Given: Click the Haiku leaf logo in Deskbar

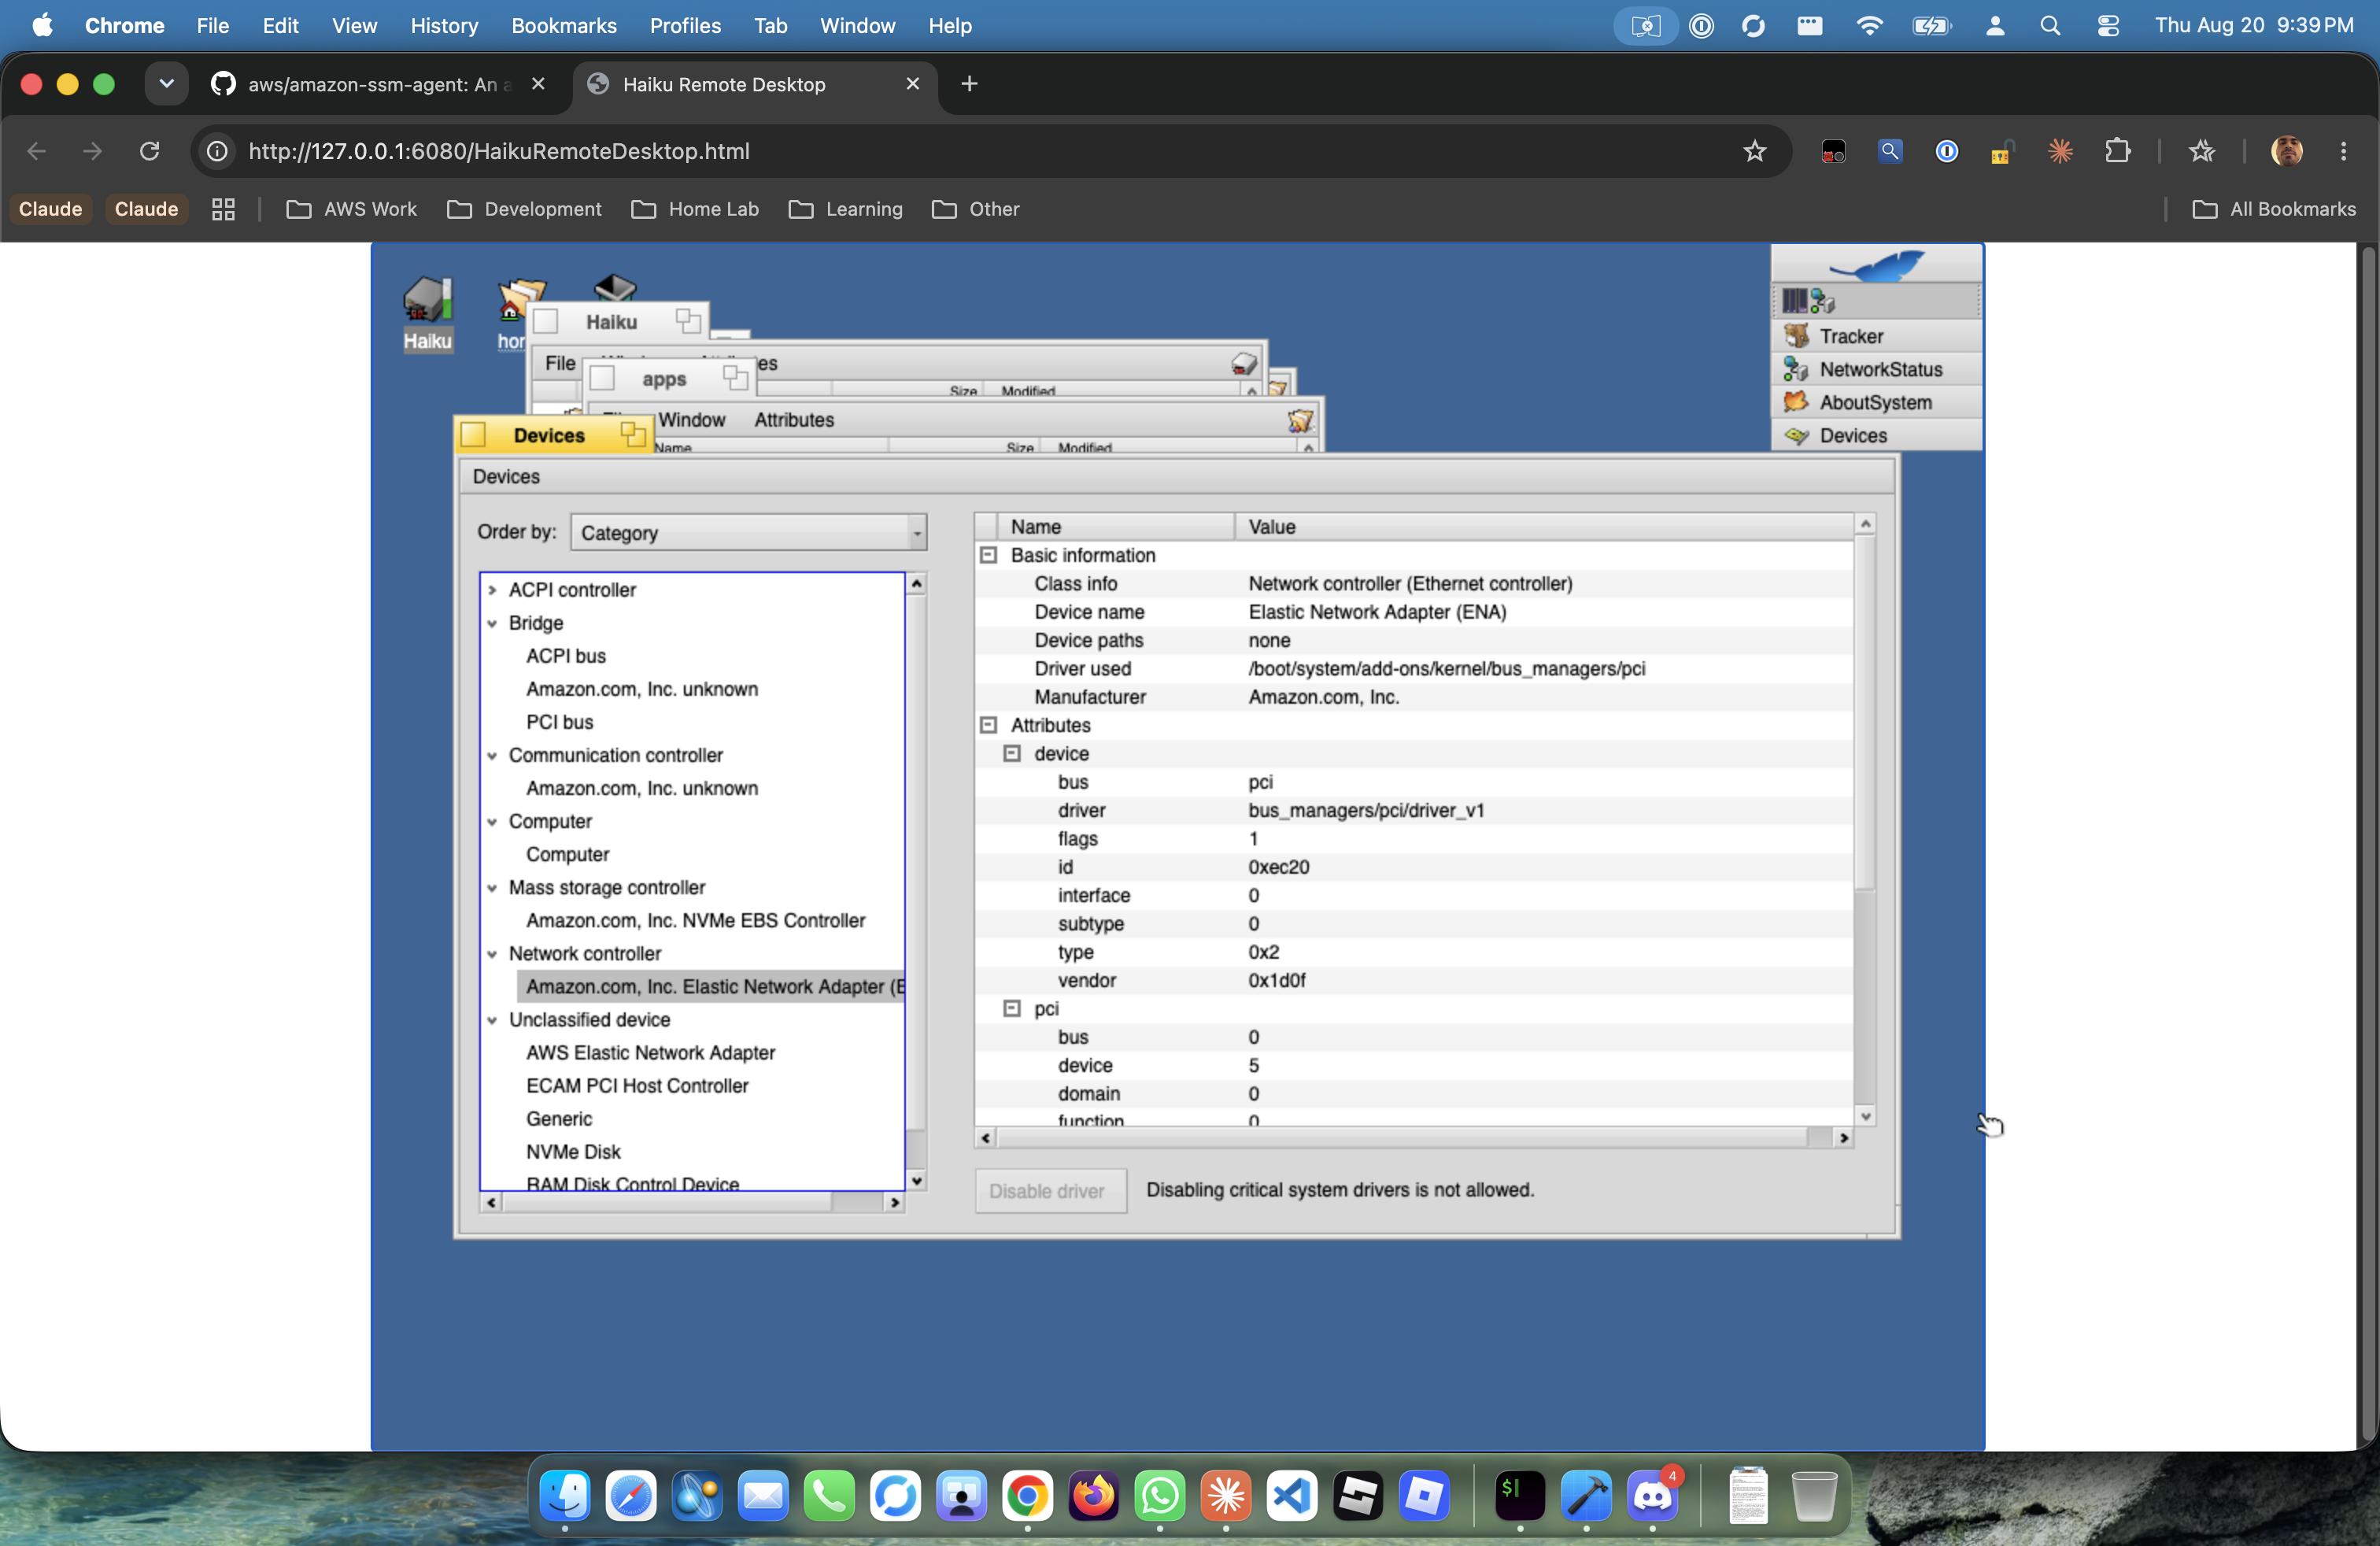Looking at the screenshot, I should click(1876, 265).
